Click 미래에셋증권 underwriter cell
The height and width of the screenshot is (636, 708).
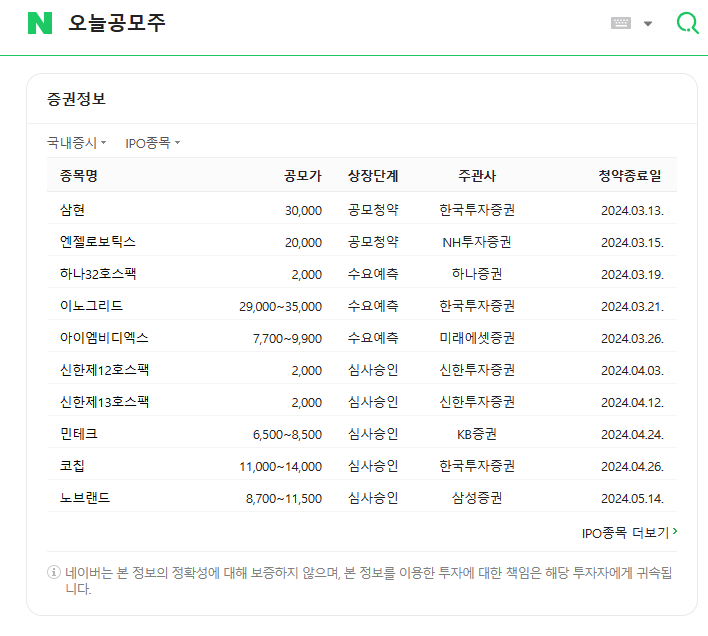click(x=477, y=338)
